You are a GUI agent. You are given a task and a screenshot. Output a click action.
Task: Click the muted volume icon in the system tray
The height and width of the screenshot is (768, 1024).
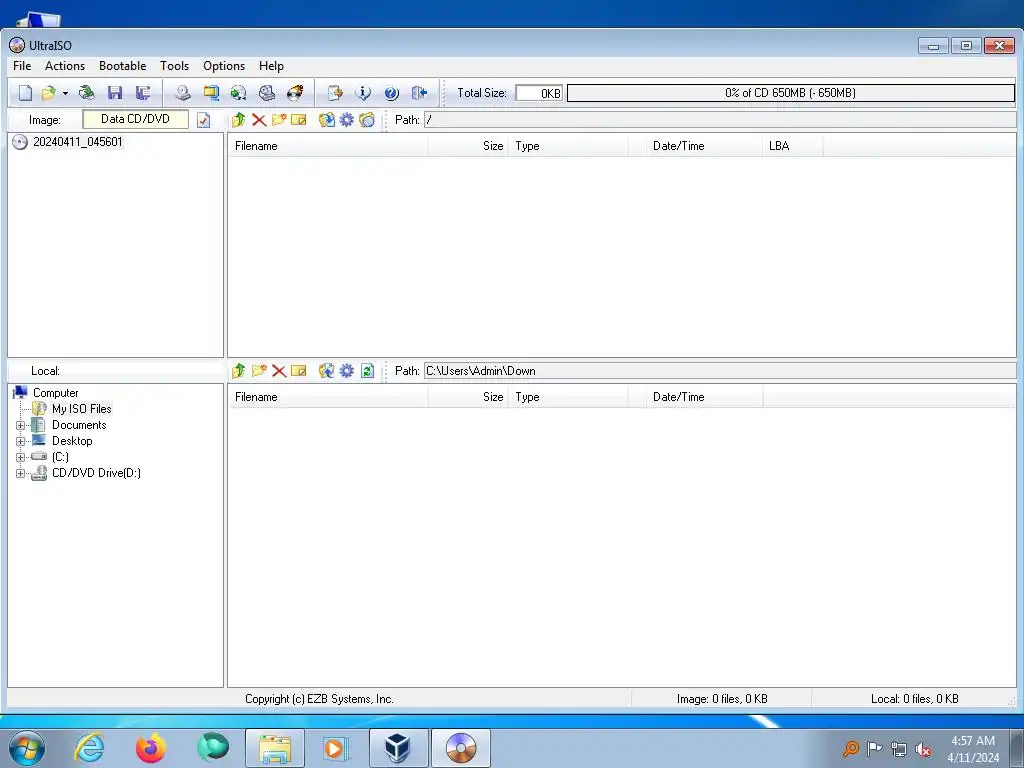point(923,749)
